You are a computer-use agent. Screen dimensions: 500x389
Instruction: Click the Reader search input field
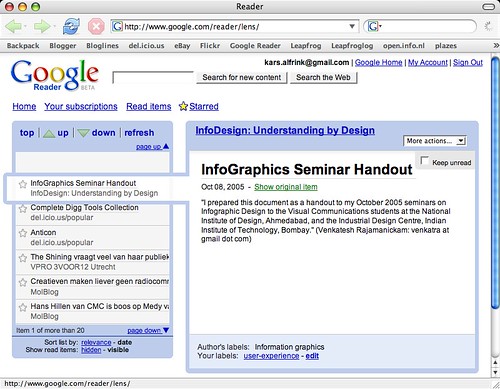click(x=153, y=77)
